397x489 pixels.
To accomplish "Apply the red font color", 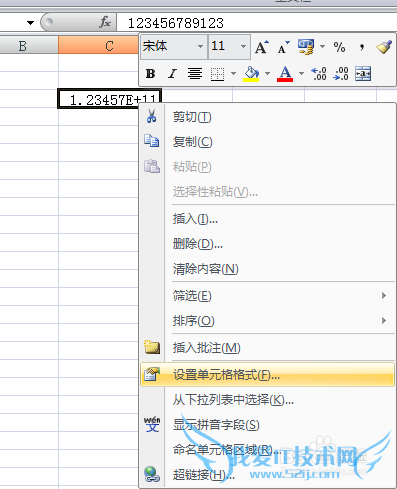I will point(285,73).
